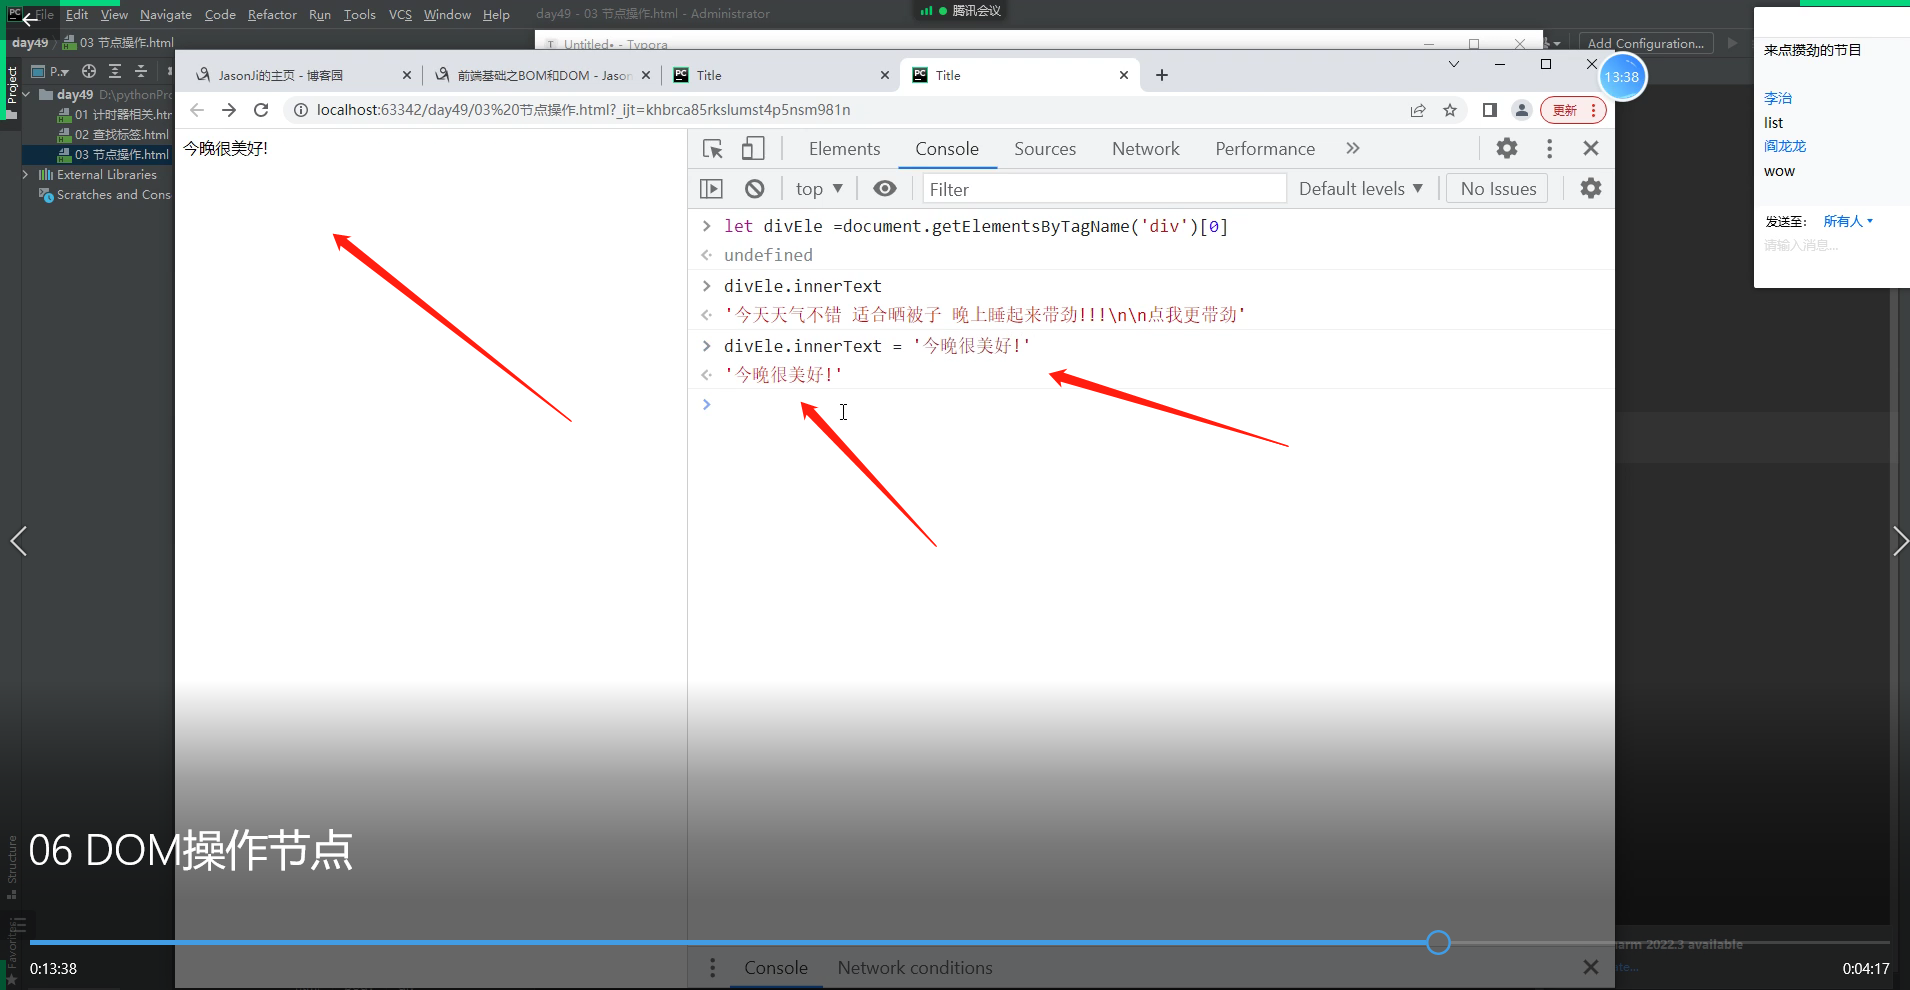Open the top JavaScript context dropdown
The height and width of the screenshot is (990, 1910).
(819, 189)
